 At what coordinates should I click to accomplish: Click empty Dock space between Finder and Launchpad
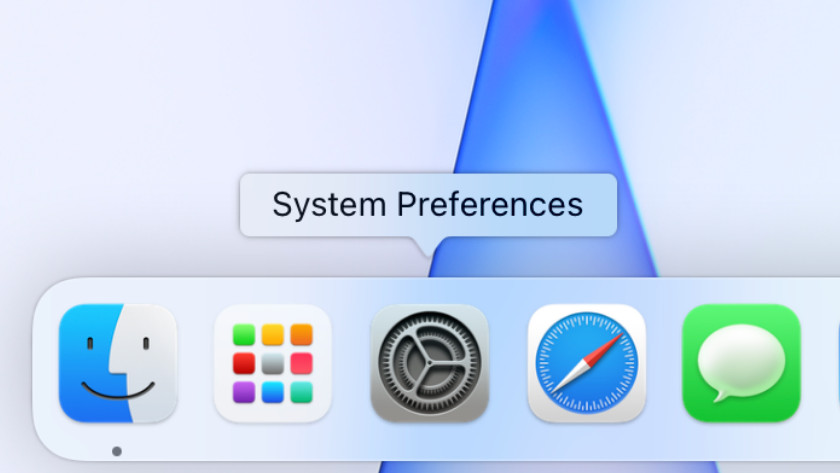195,363
